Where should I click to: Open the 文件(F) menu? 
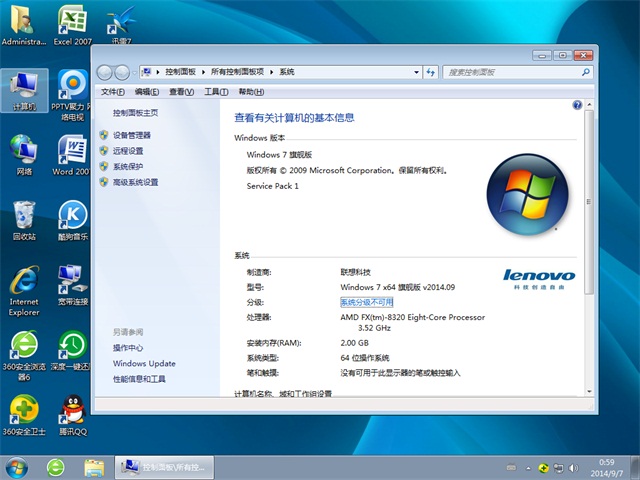tap(113, 91)
